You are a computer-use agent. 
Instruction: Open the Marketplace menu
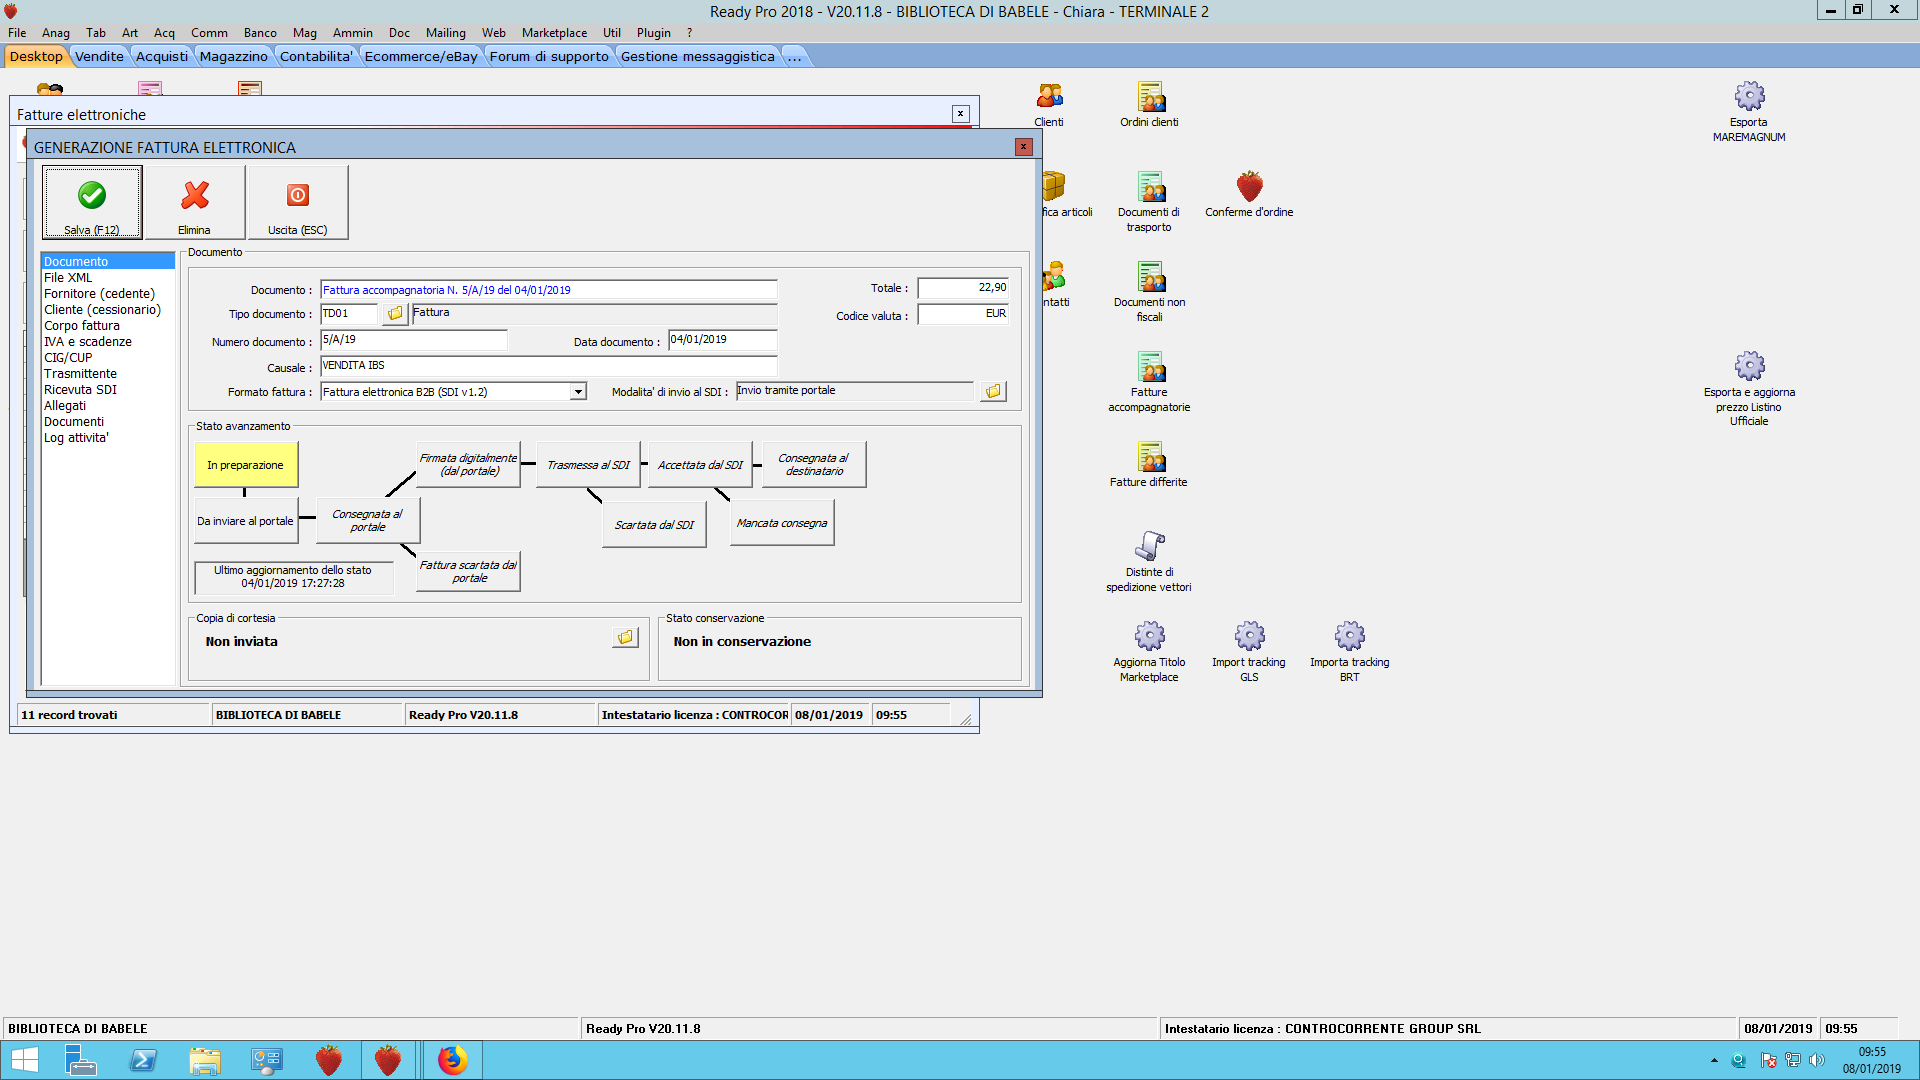click(554, 32)
